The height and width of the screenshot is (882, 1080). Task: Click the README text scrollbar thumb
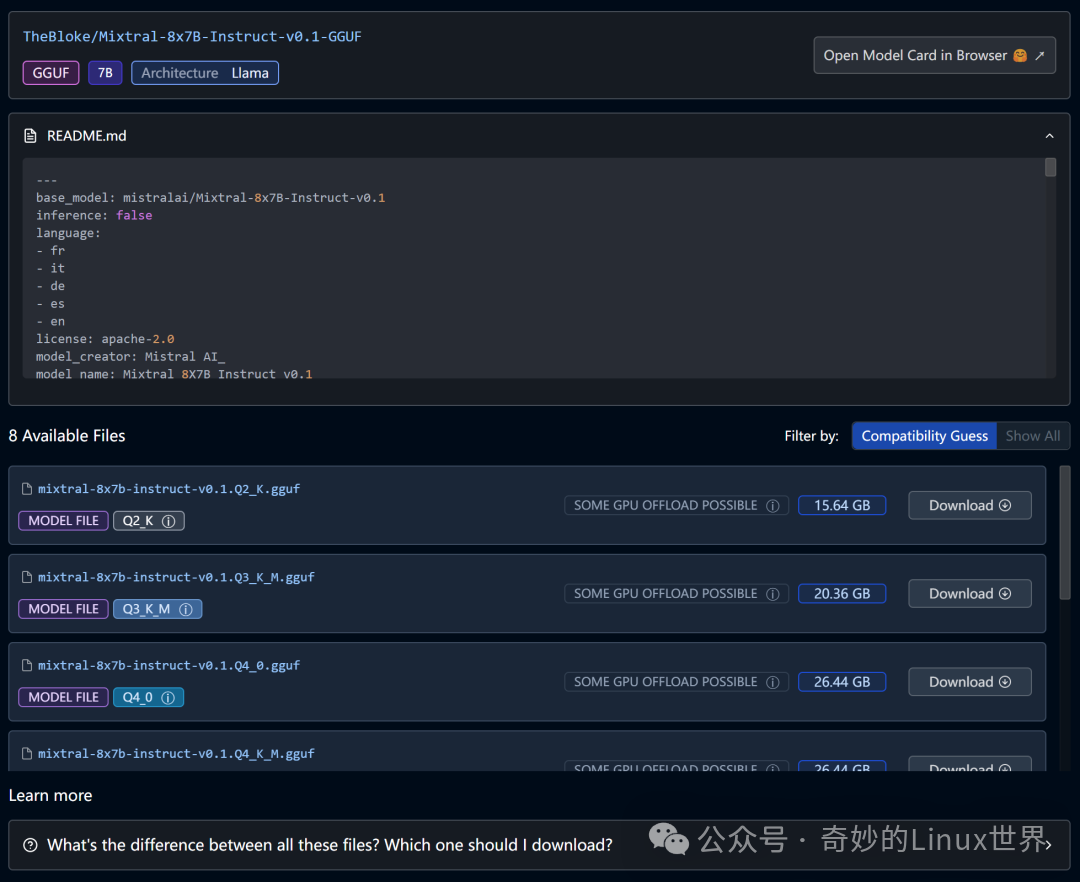pos(1050,167)
